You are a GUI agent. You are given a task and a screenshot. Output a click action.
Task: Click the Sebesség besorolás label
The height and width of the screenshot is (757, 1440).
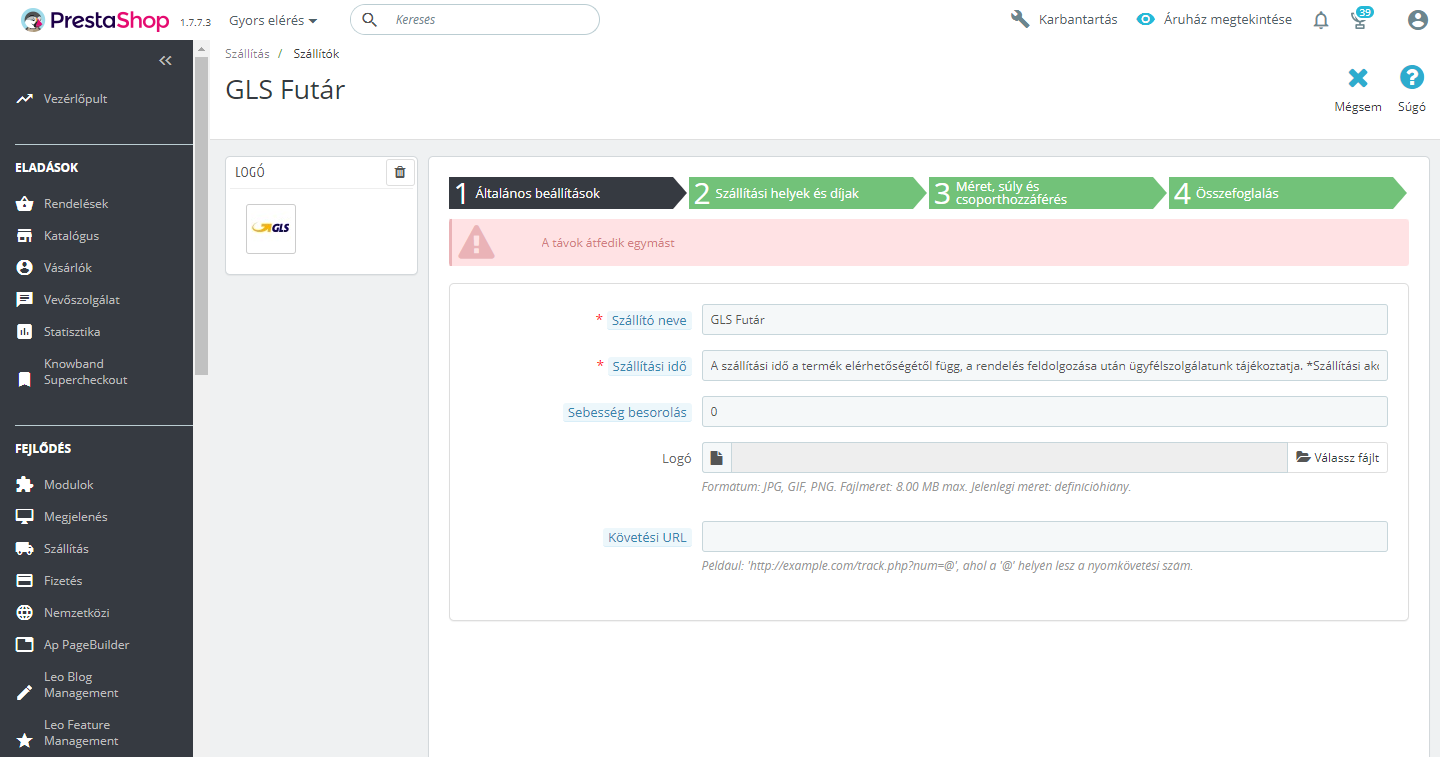point(627,413)
